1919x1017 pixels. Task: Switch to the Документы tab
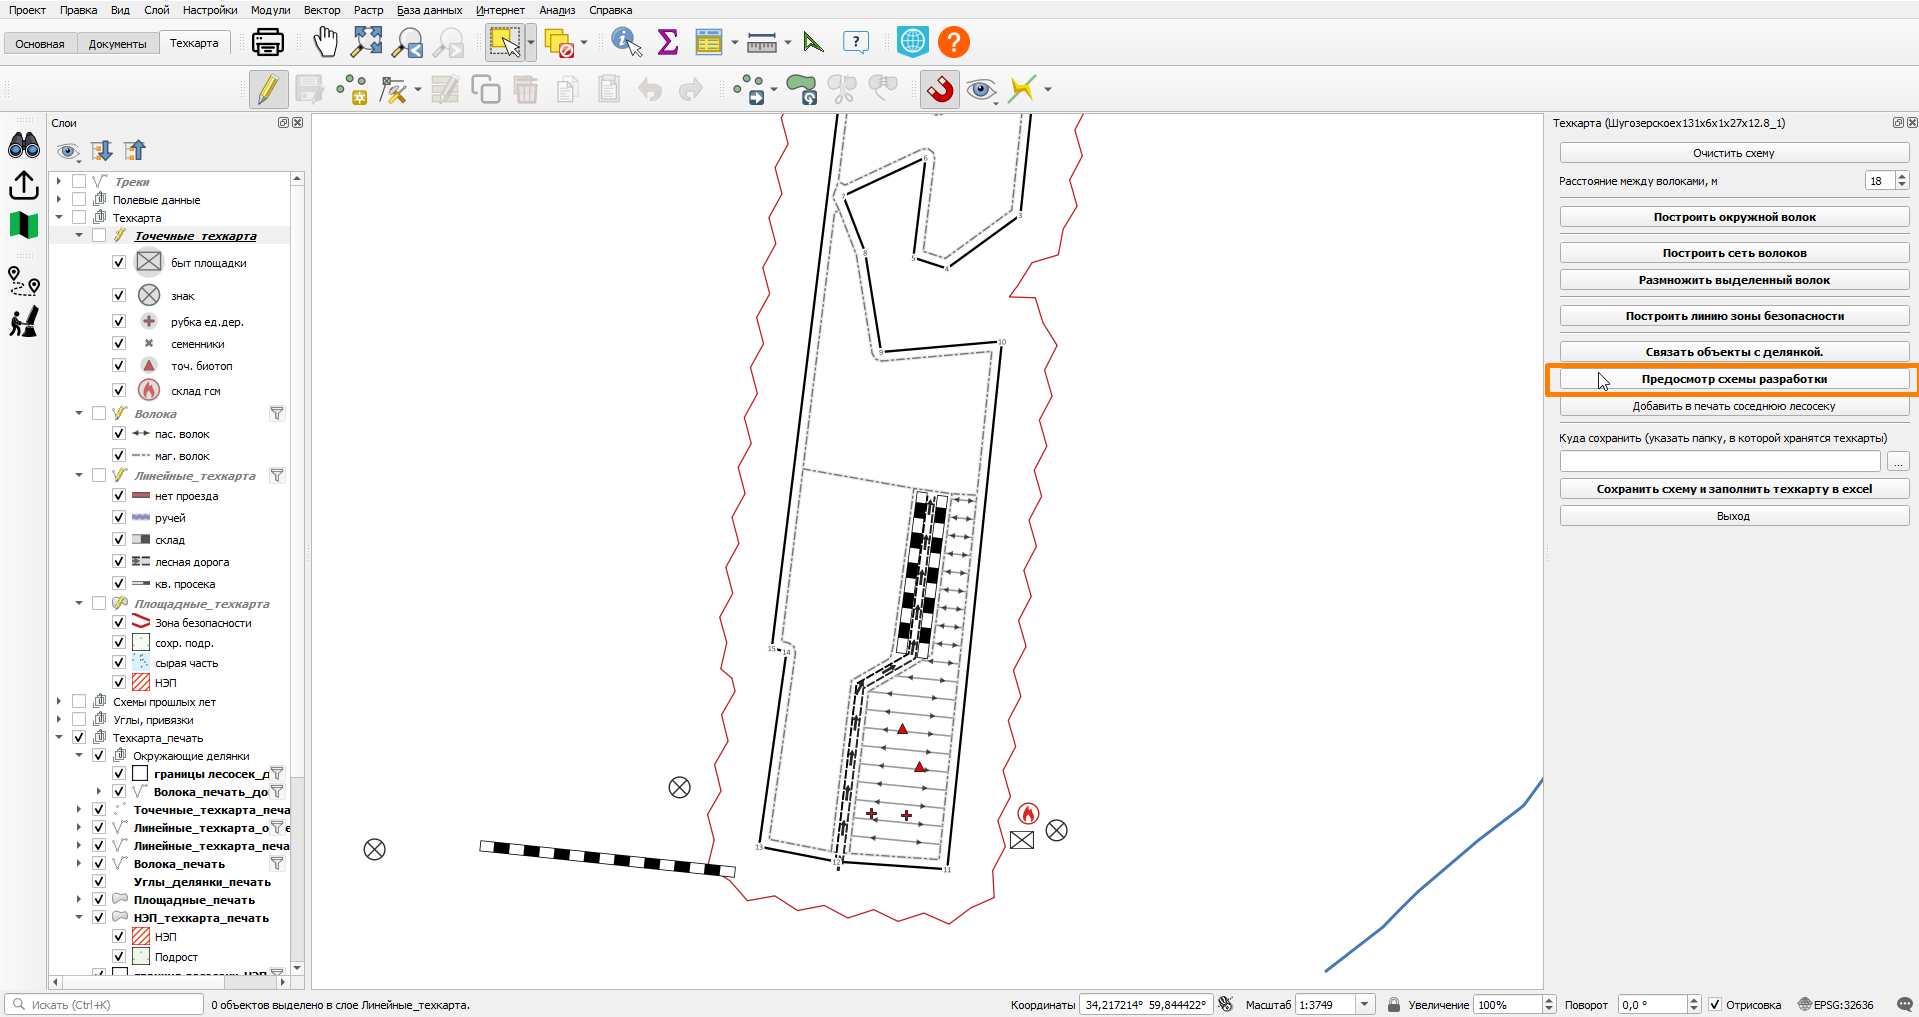click(x=117, y=43)
